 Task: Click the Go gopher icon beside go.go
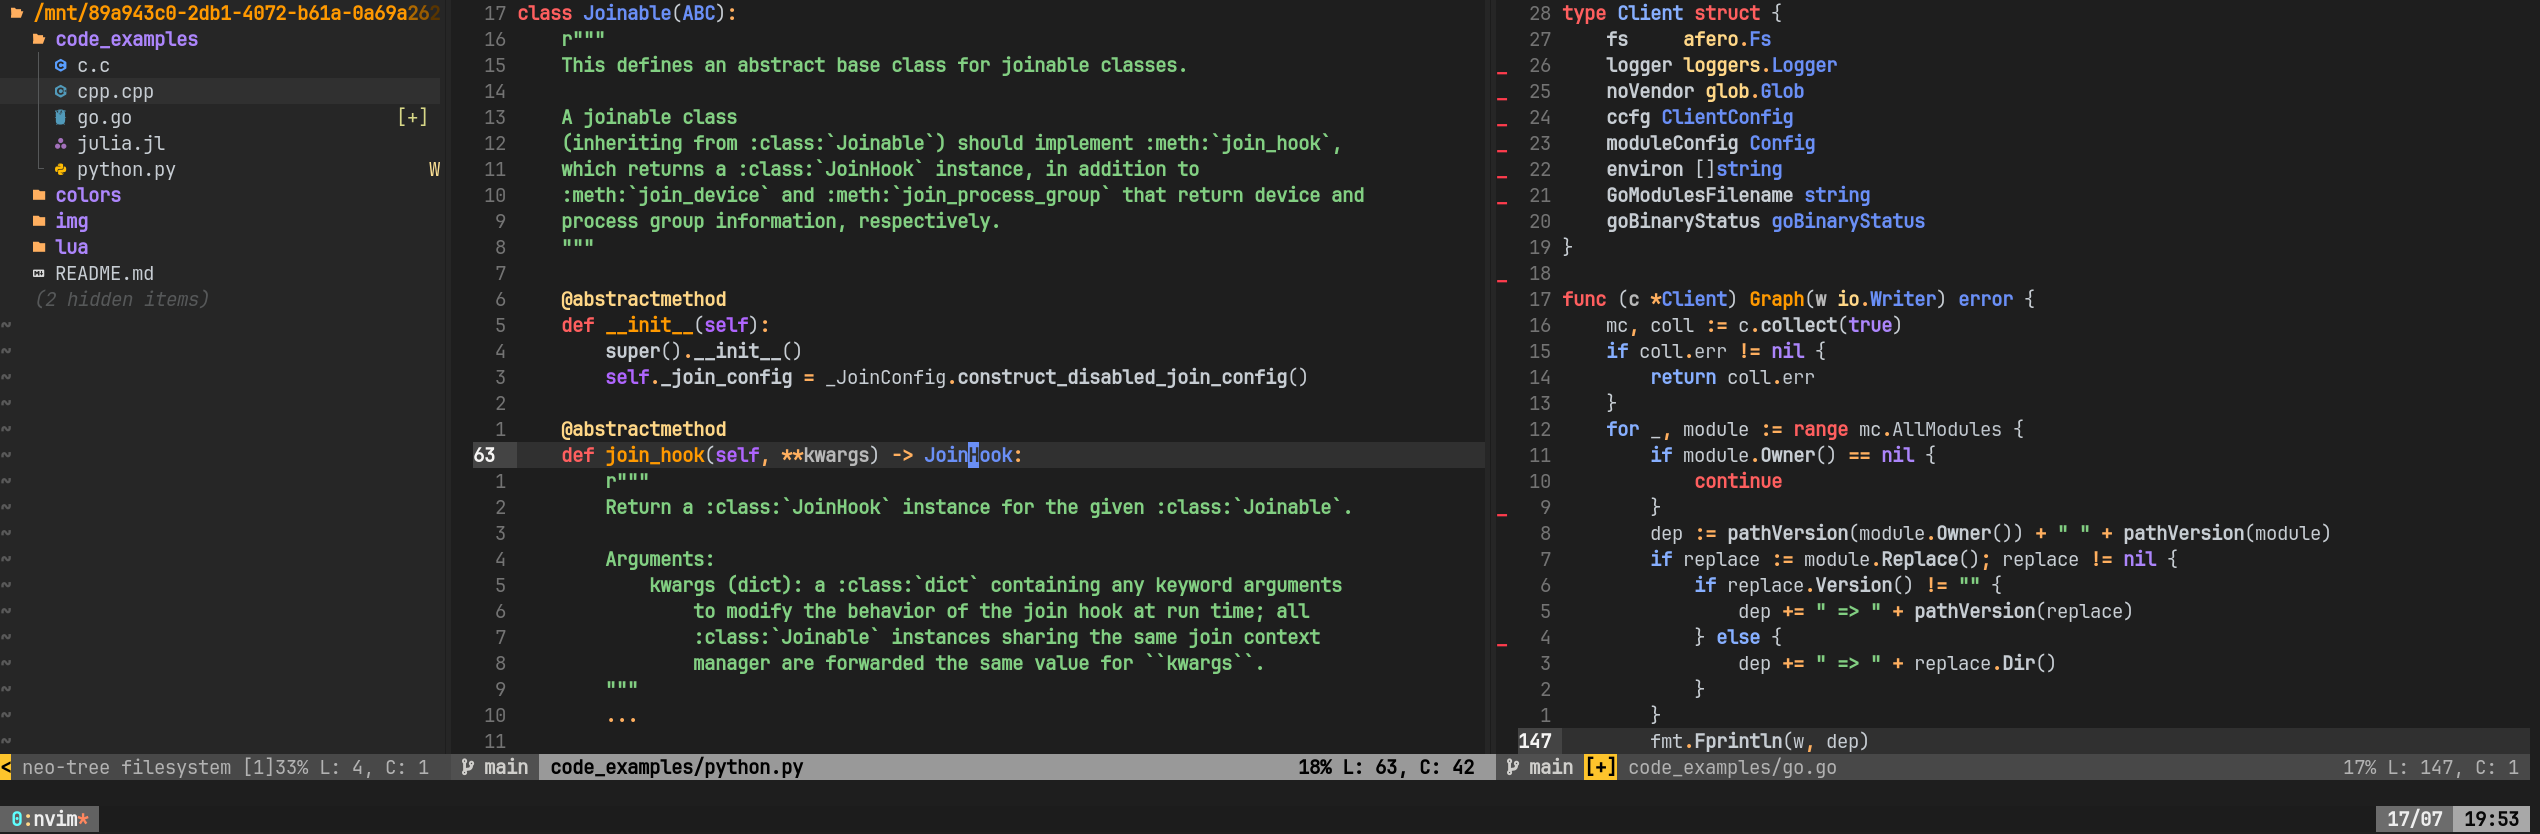click(x=60, y=117)
